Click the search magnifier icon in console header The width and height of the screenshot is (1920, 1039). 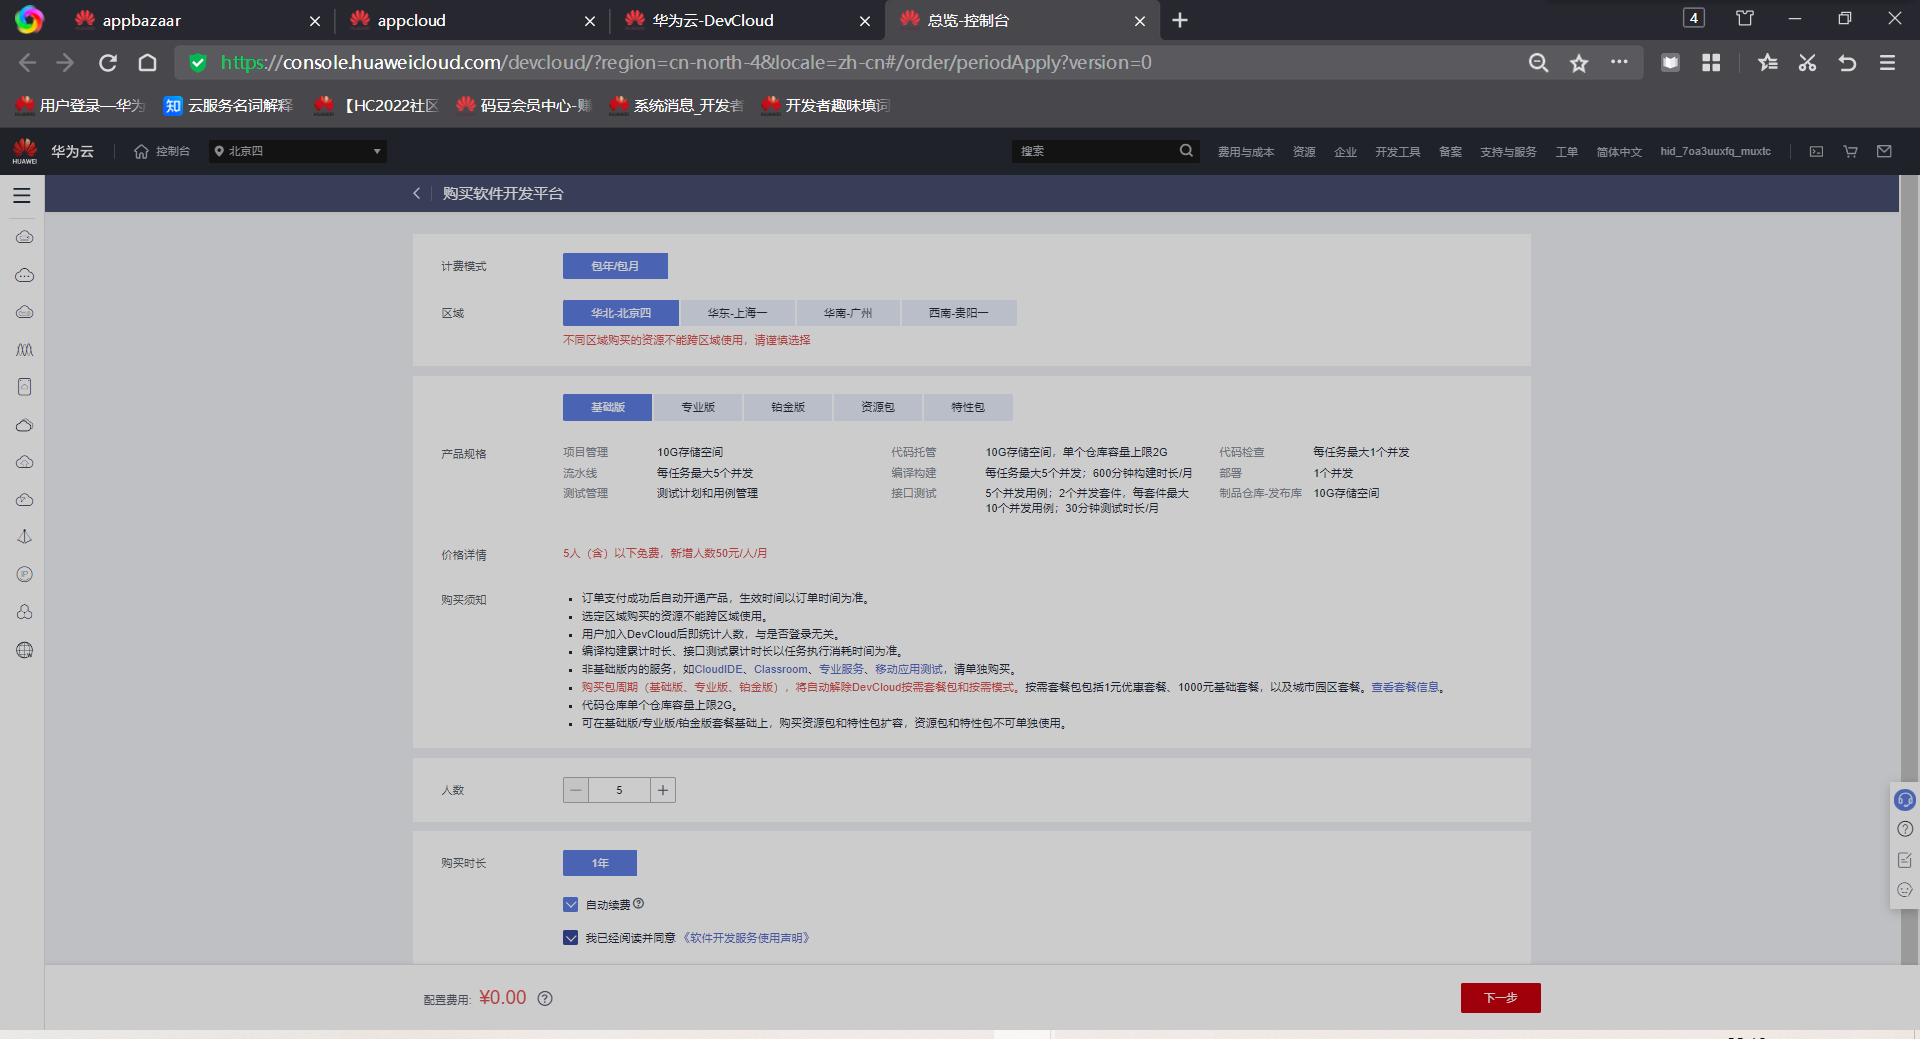pyautogui.click(x=1186, y=151)
